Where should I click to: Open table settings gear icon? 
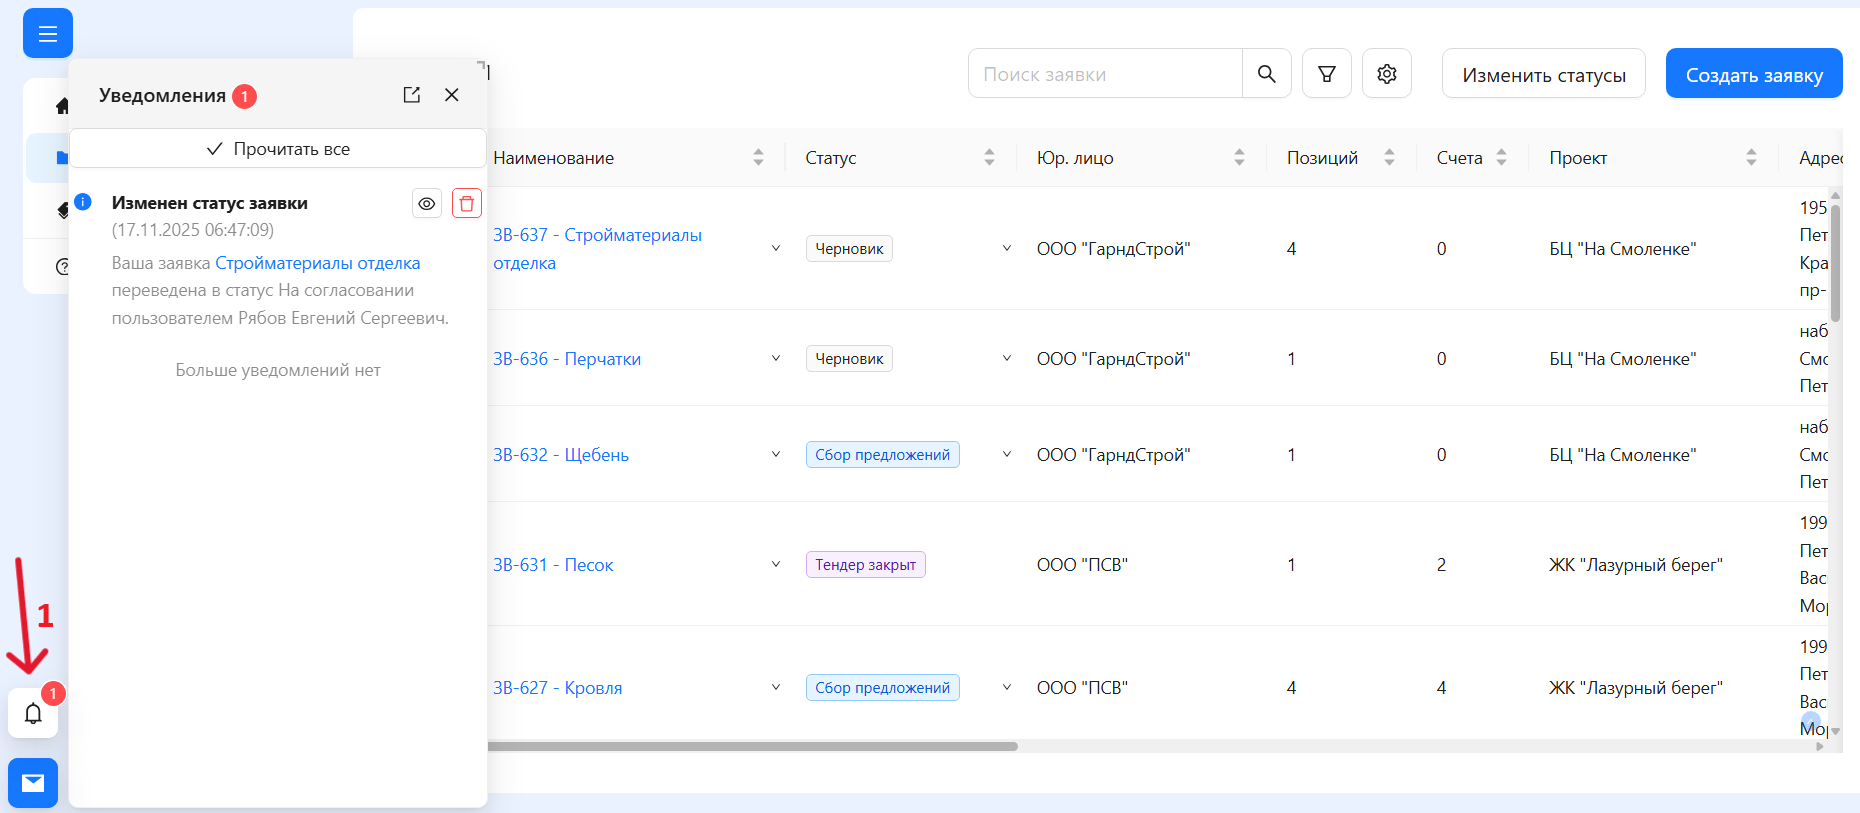point(1386,74)
